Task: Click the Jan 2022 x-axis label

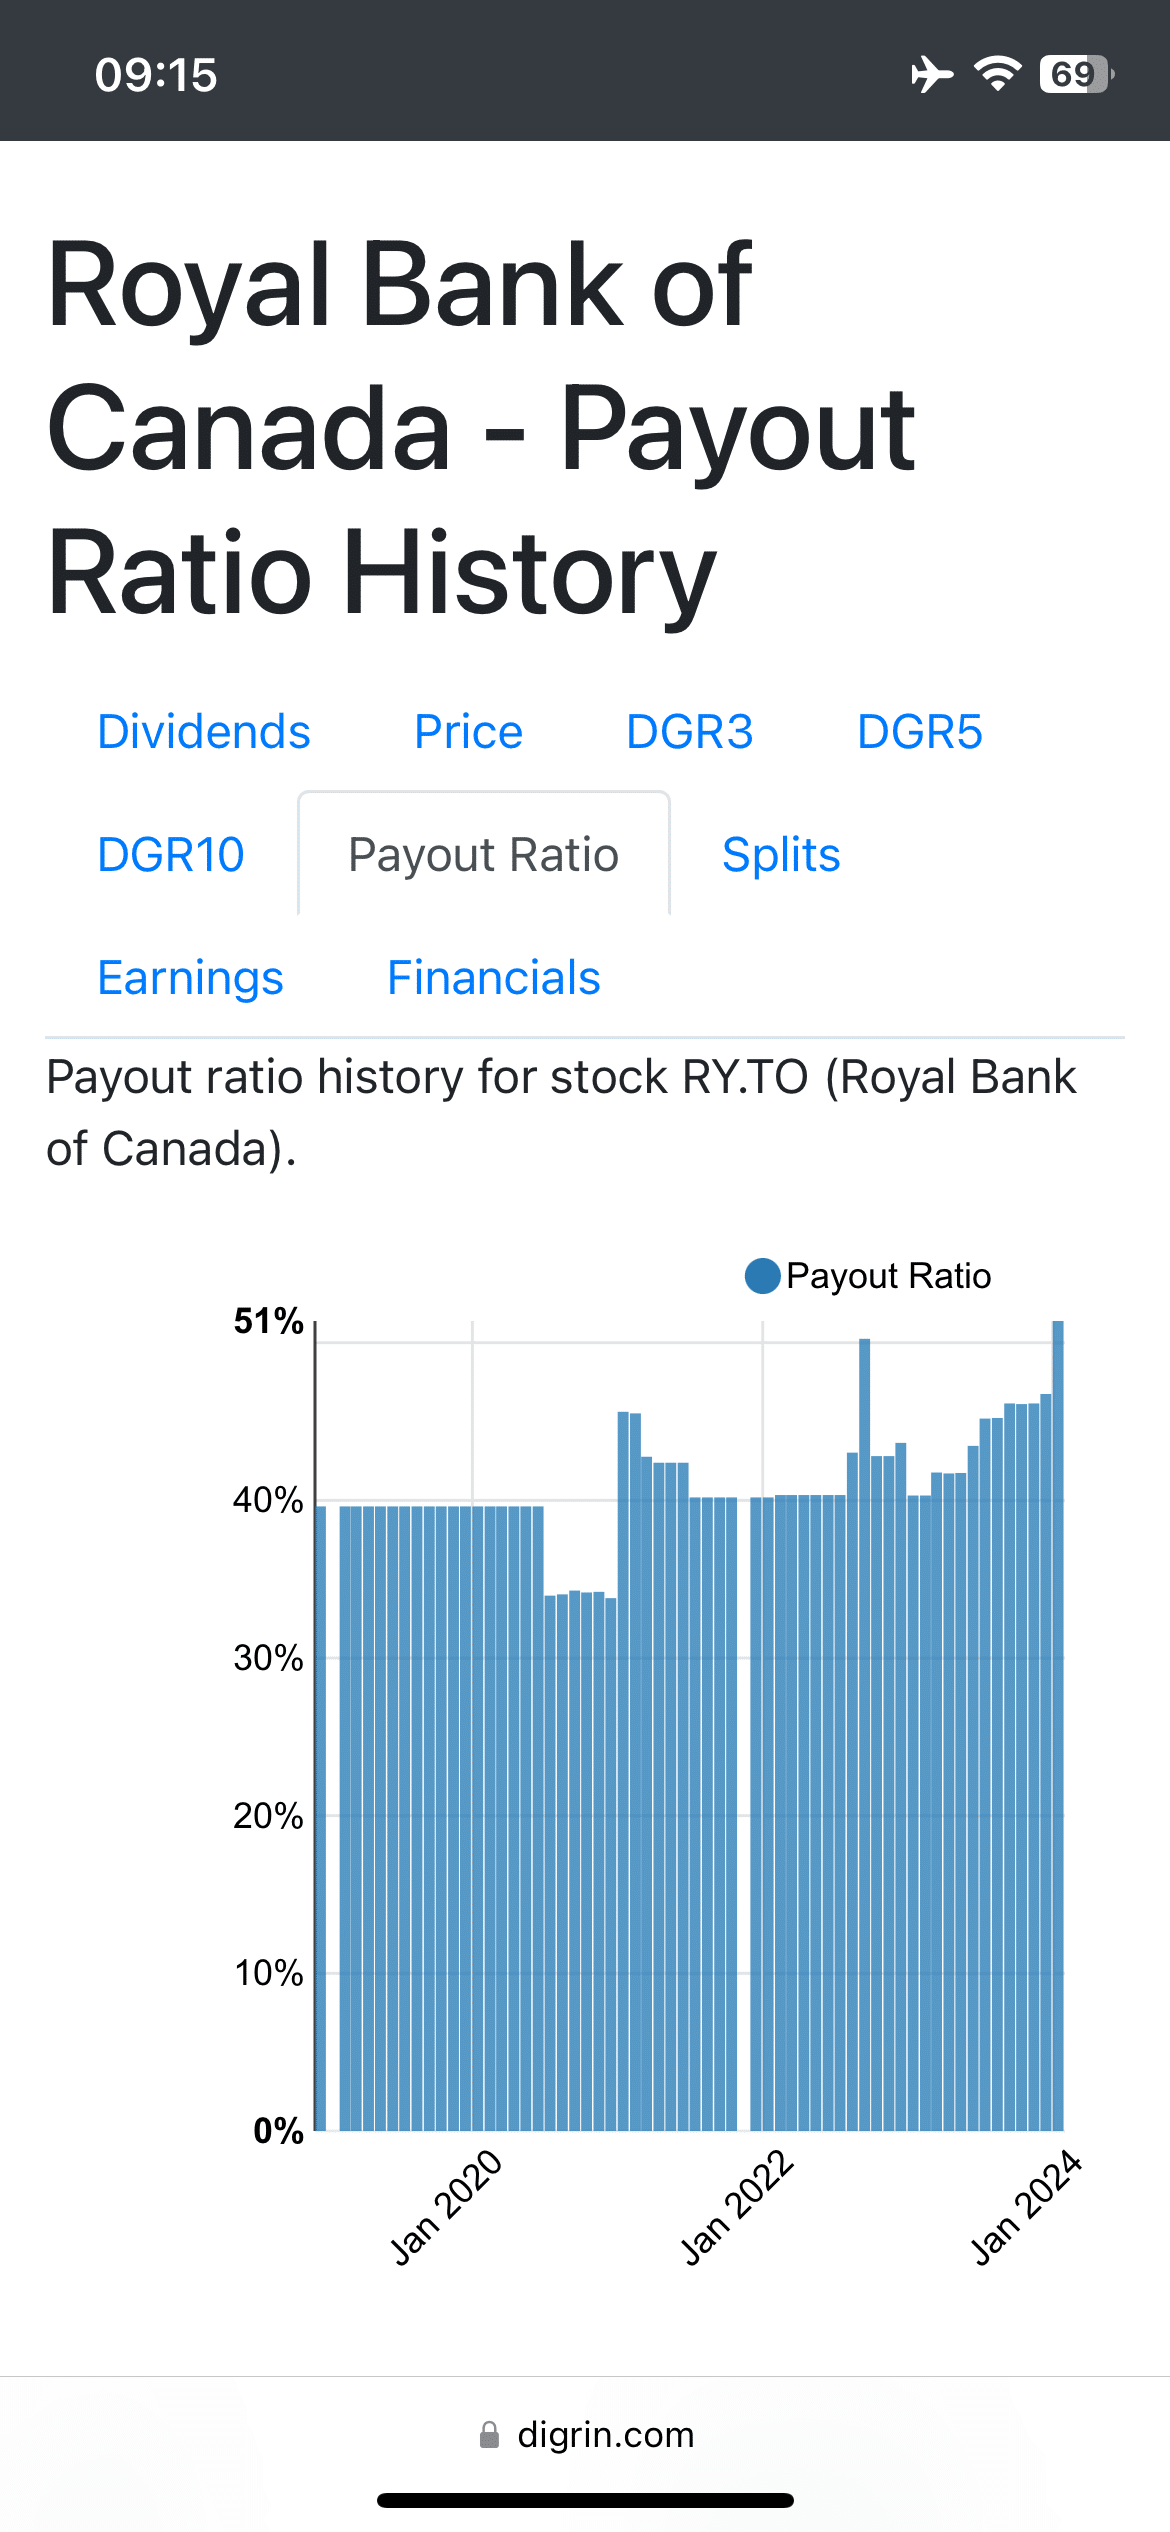Action: point(738,2207)
